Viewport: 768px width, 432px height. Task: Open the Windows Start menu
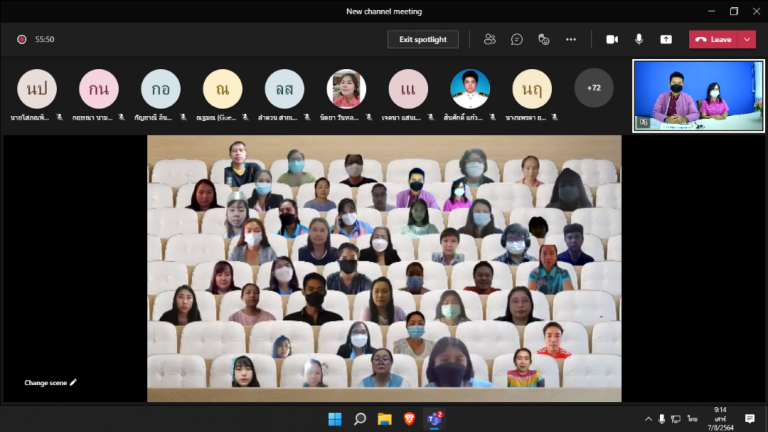pos(335,419)
